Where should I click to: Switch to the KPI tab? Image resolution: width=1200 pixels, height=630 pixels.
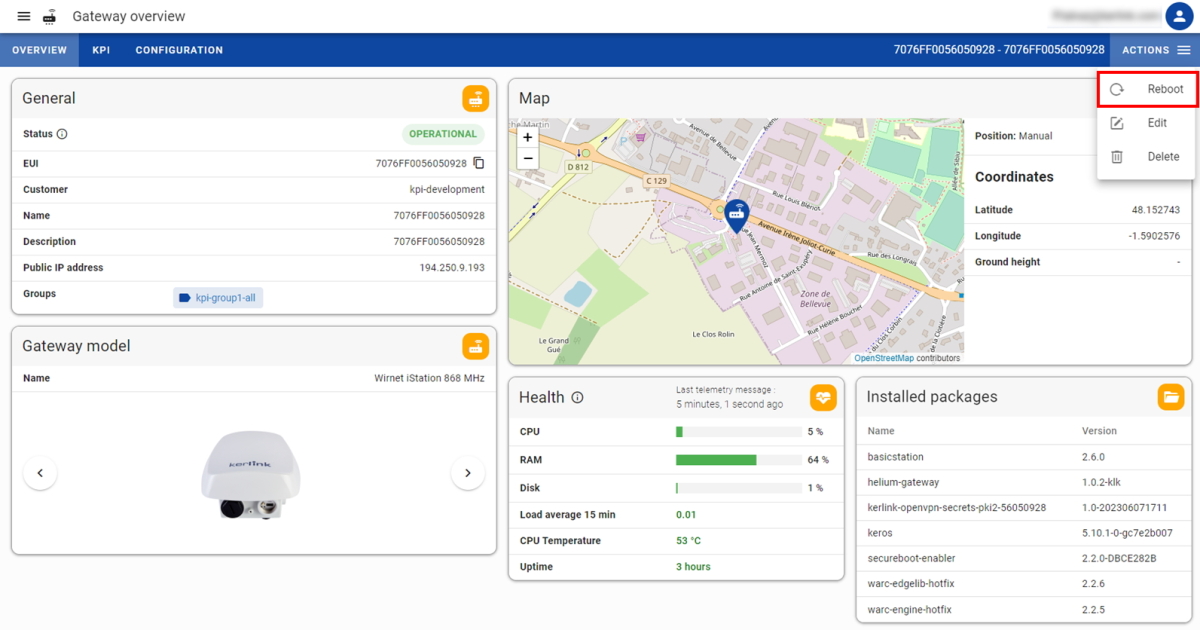101,50
